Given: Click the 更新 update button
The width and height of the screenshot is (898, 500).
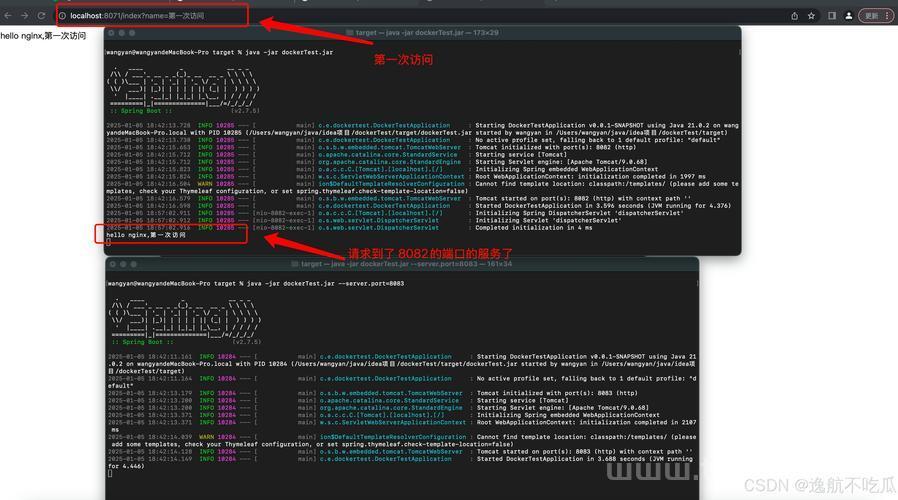Looking at the screenshot, I should pos(872,16).
